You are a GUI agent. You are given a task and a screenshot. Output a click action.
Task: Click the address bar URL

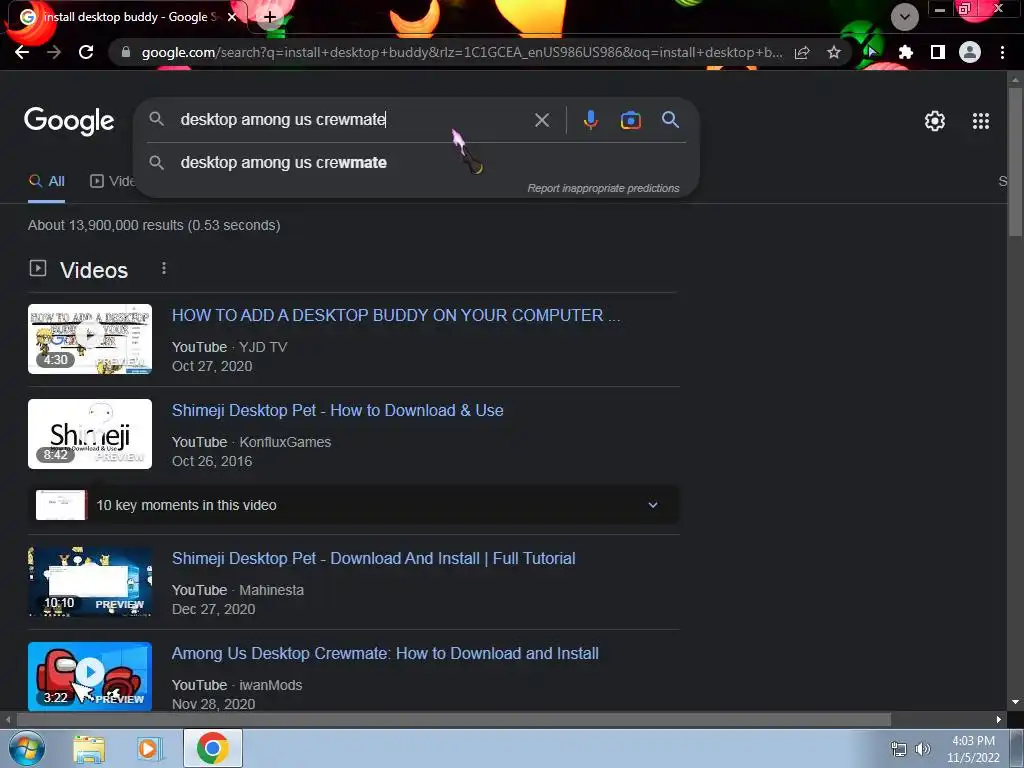pos(462,52)
